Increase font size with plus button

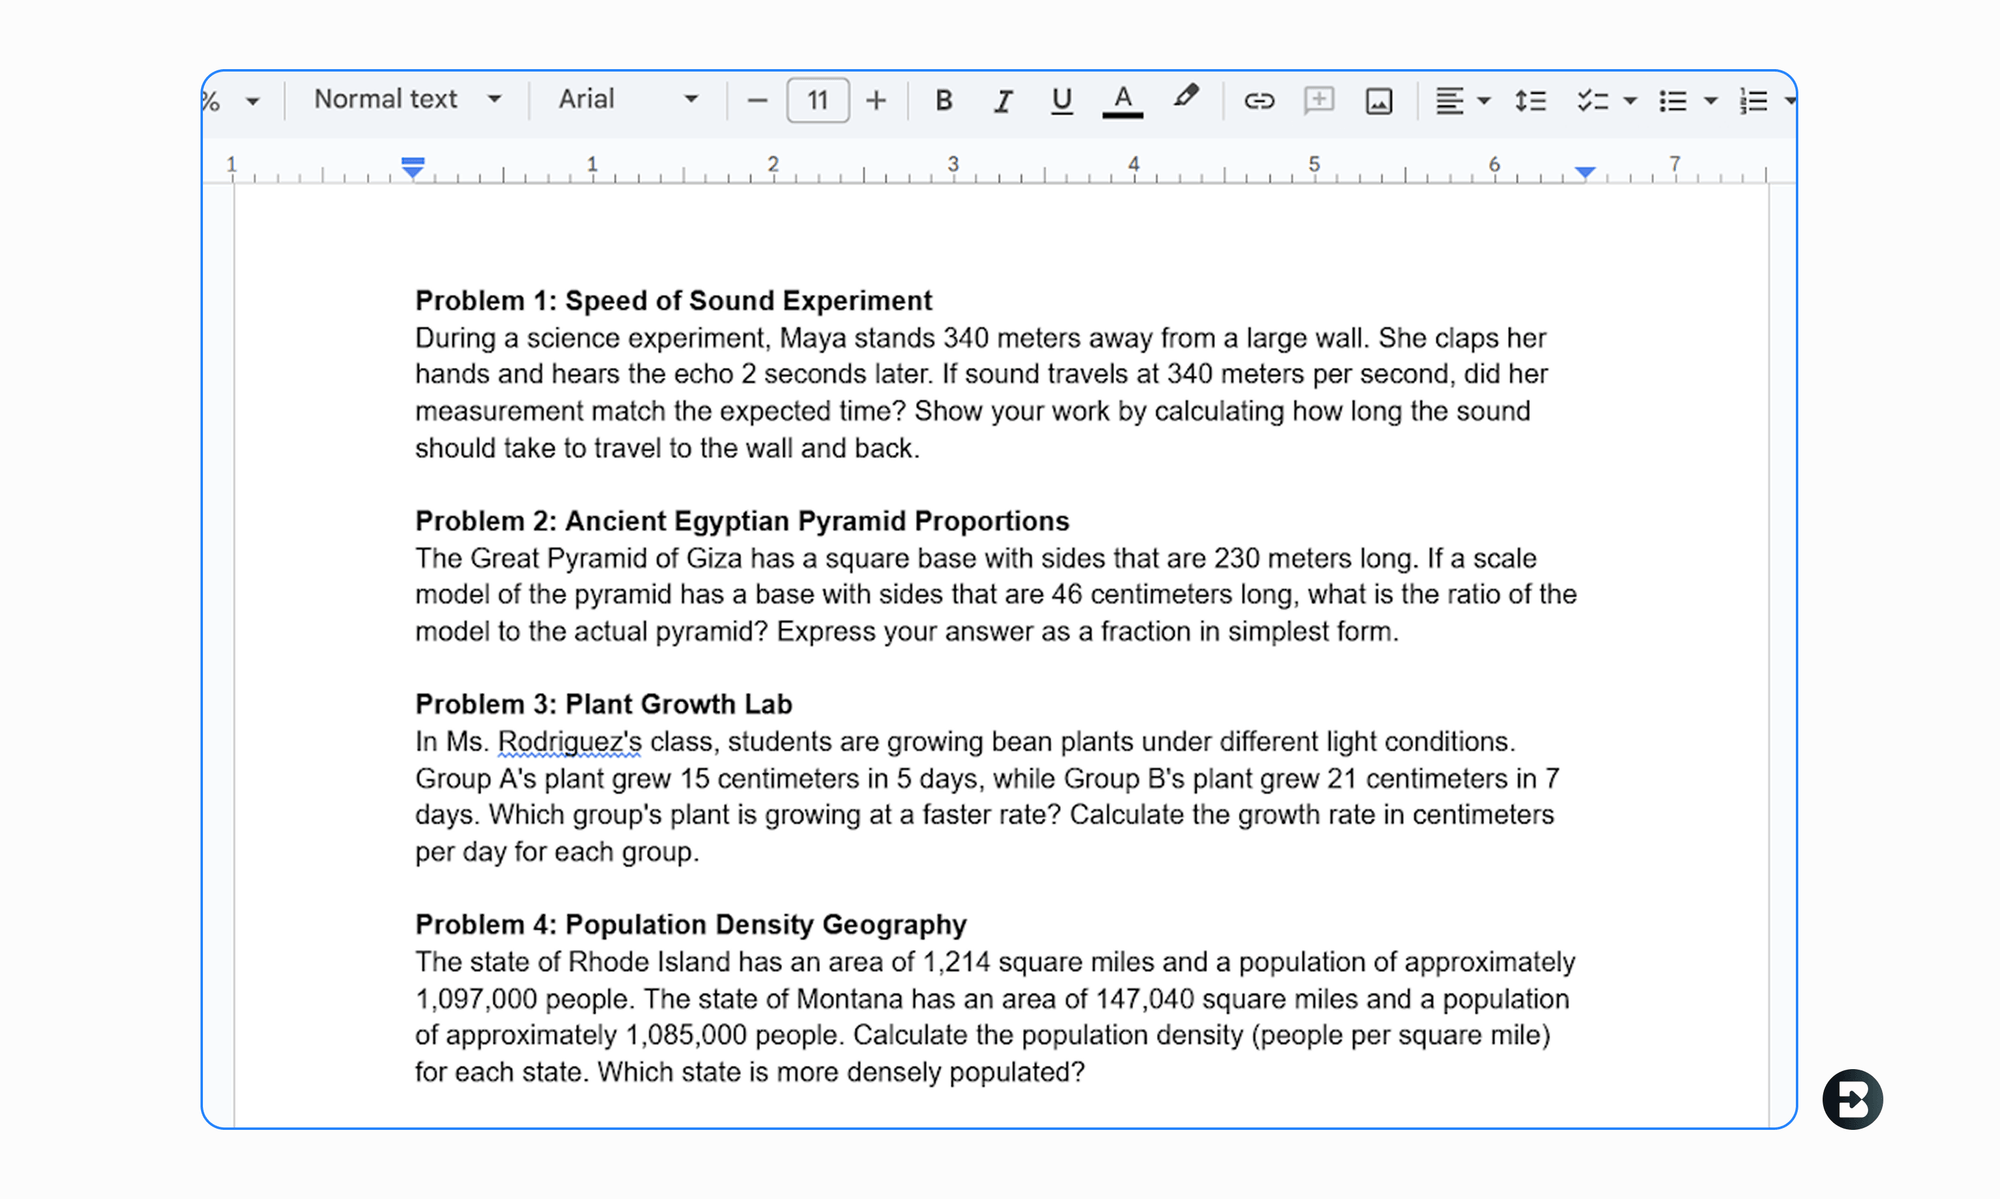click(x=876, y=100)
